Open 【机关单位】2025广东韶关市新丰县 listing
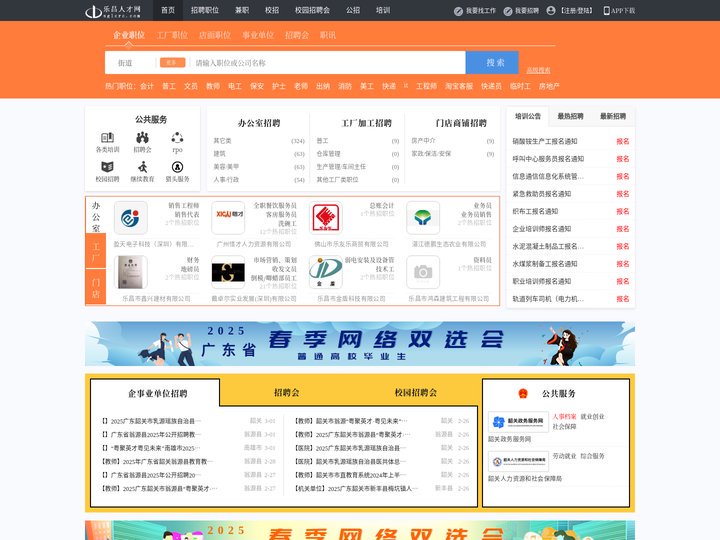This screenshot has width=720, height=540. (356, 489)
